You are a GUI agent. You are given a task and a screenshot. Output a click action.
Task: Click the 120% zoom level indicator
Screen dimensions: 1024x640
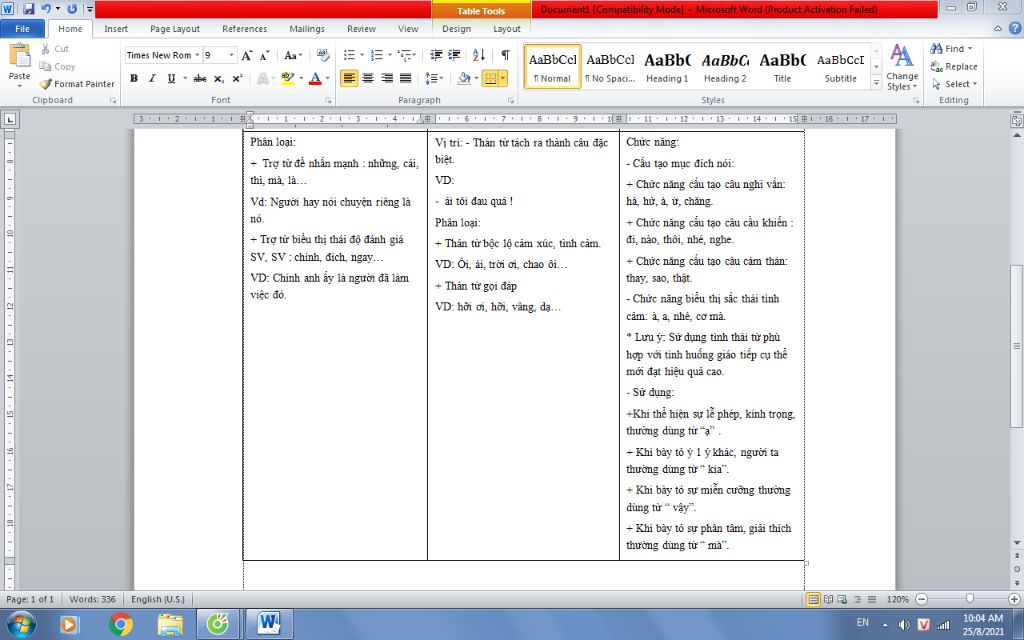(x=897, y=599)
